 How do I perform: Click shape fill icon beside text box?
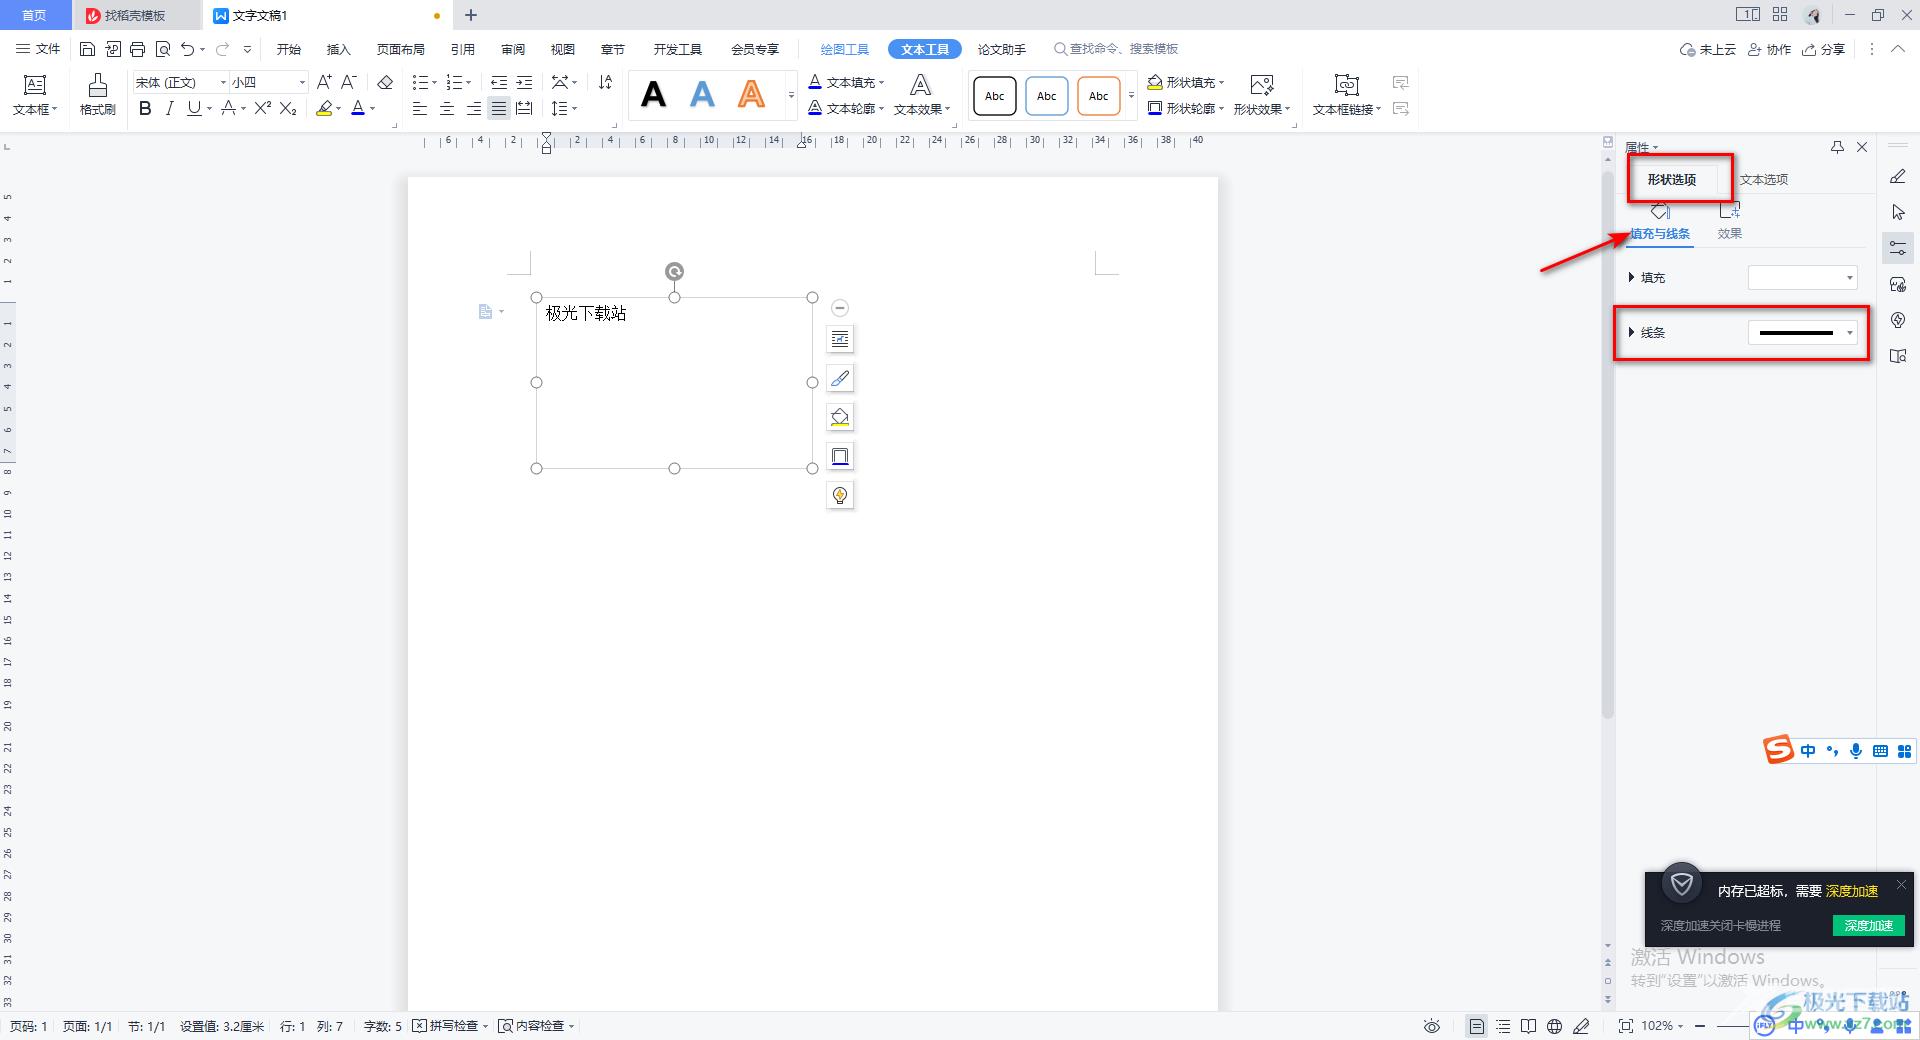point(840,418)
